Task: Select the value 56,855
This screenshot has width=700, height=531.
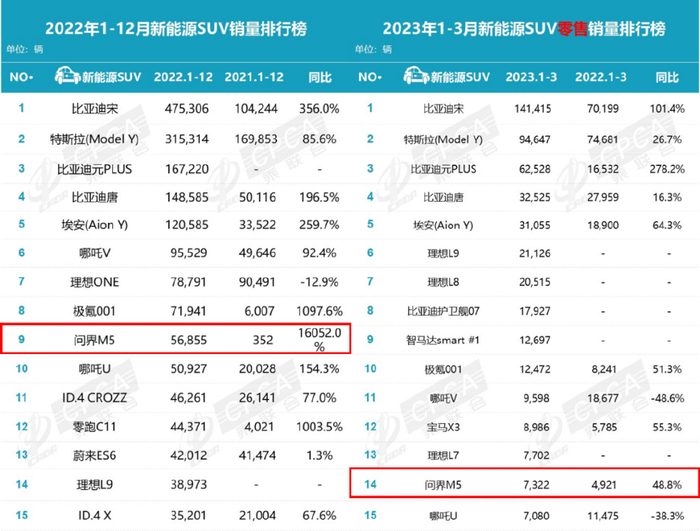Action: (x=188, y=340)
